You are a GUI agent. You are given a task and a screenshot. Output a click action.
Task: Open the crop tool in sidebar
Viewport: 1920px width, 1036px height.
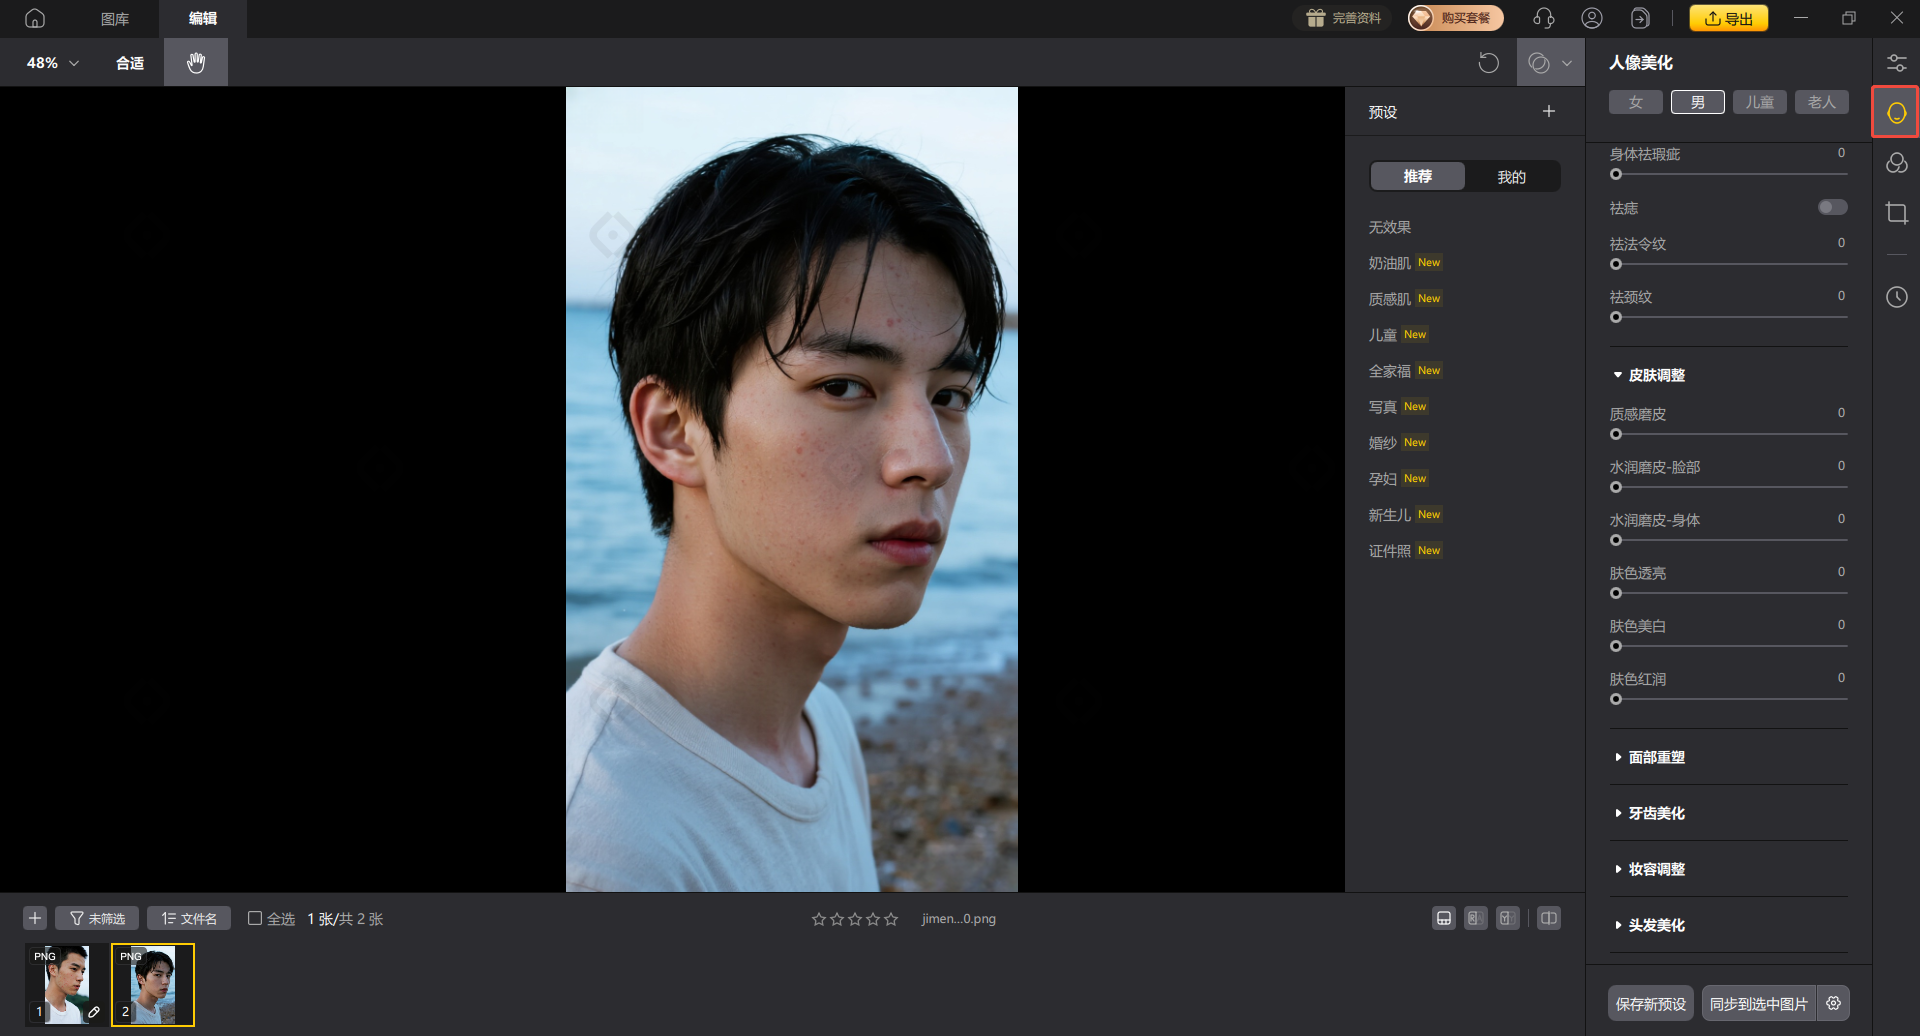pyautogui.click(x=1896, y=213)
